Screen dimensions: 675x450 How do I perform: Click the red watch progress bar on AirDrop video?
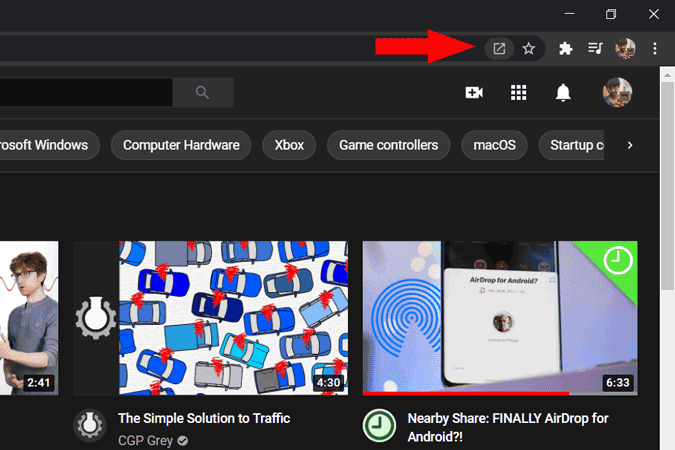pyautogui.click(x=466, y=393)
